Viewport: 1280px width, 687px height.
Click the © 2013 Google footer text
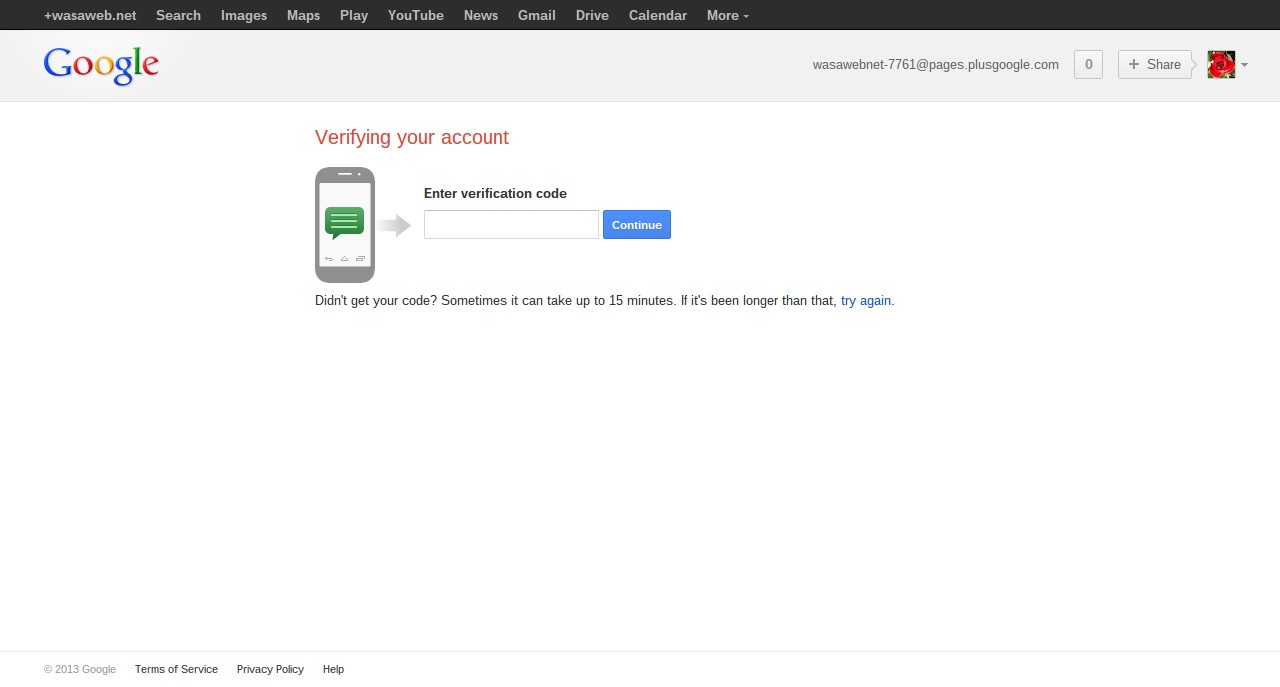point(80,669)
